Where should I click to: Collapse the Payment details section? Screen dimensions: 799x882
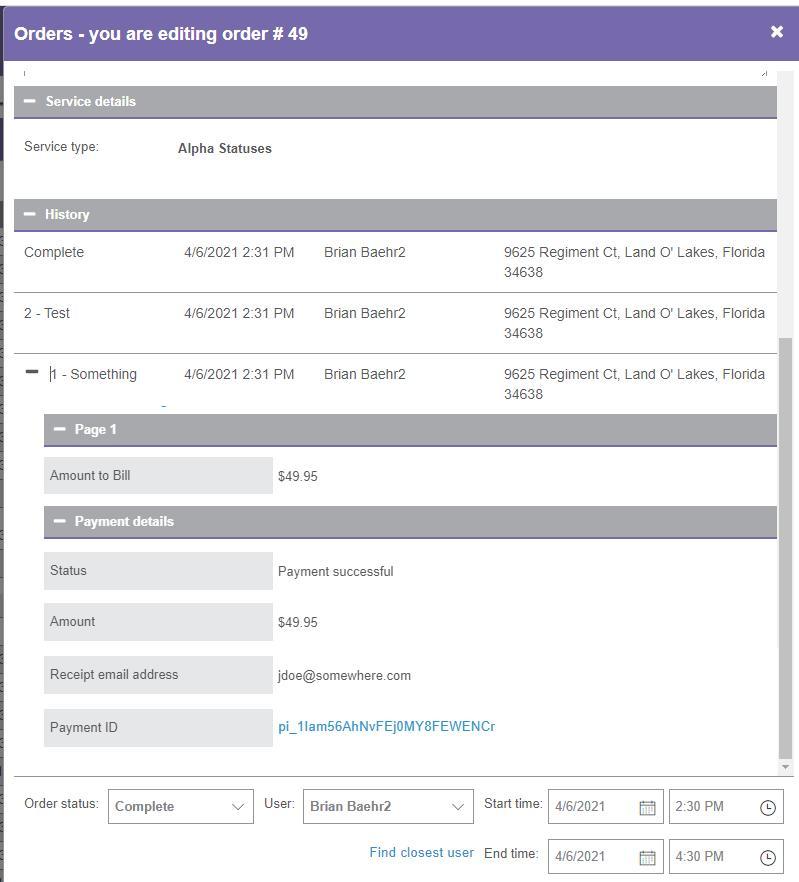tap(60, 521)
